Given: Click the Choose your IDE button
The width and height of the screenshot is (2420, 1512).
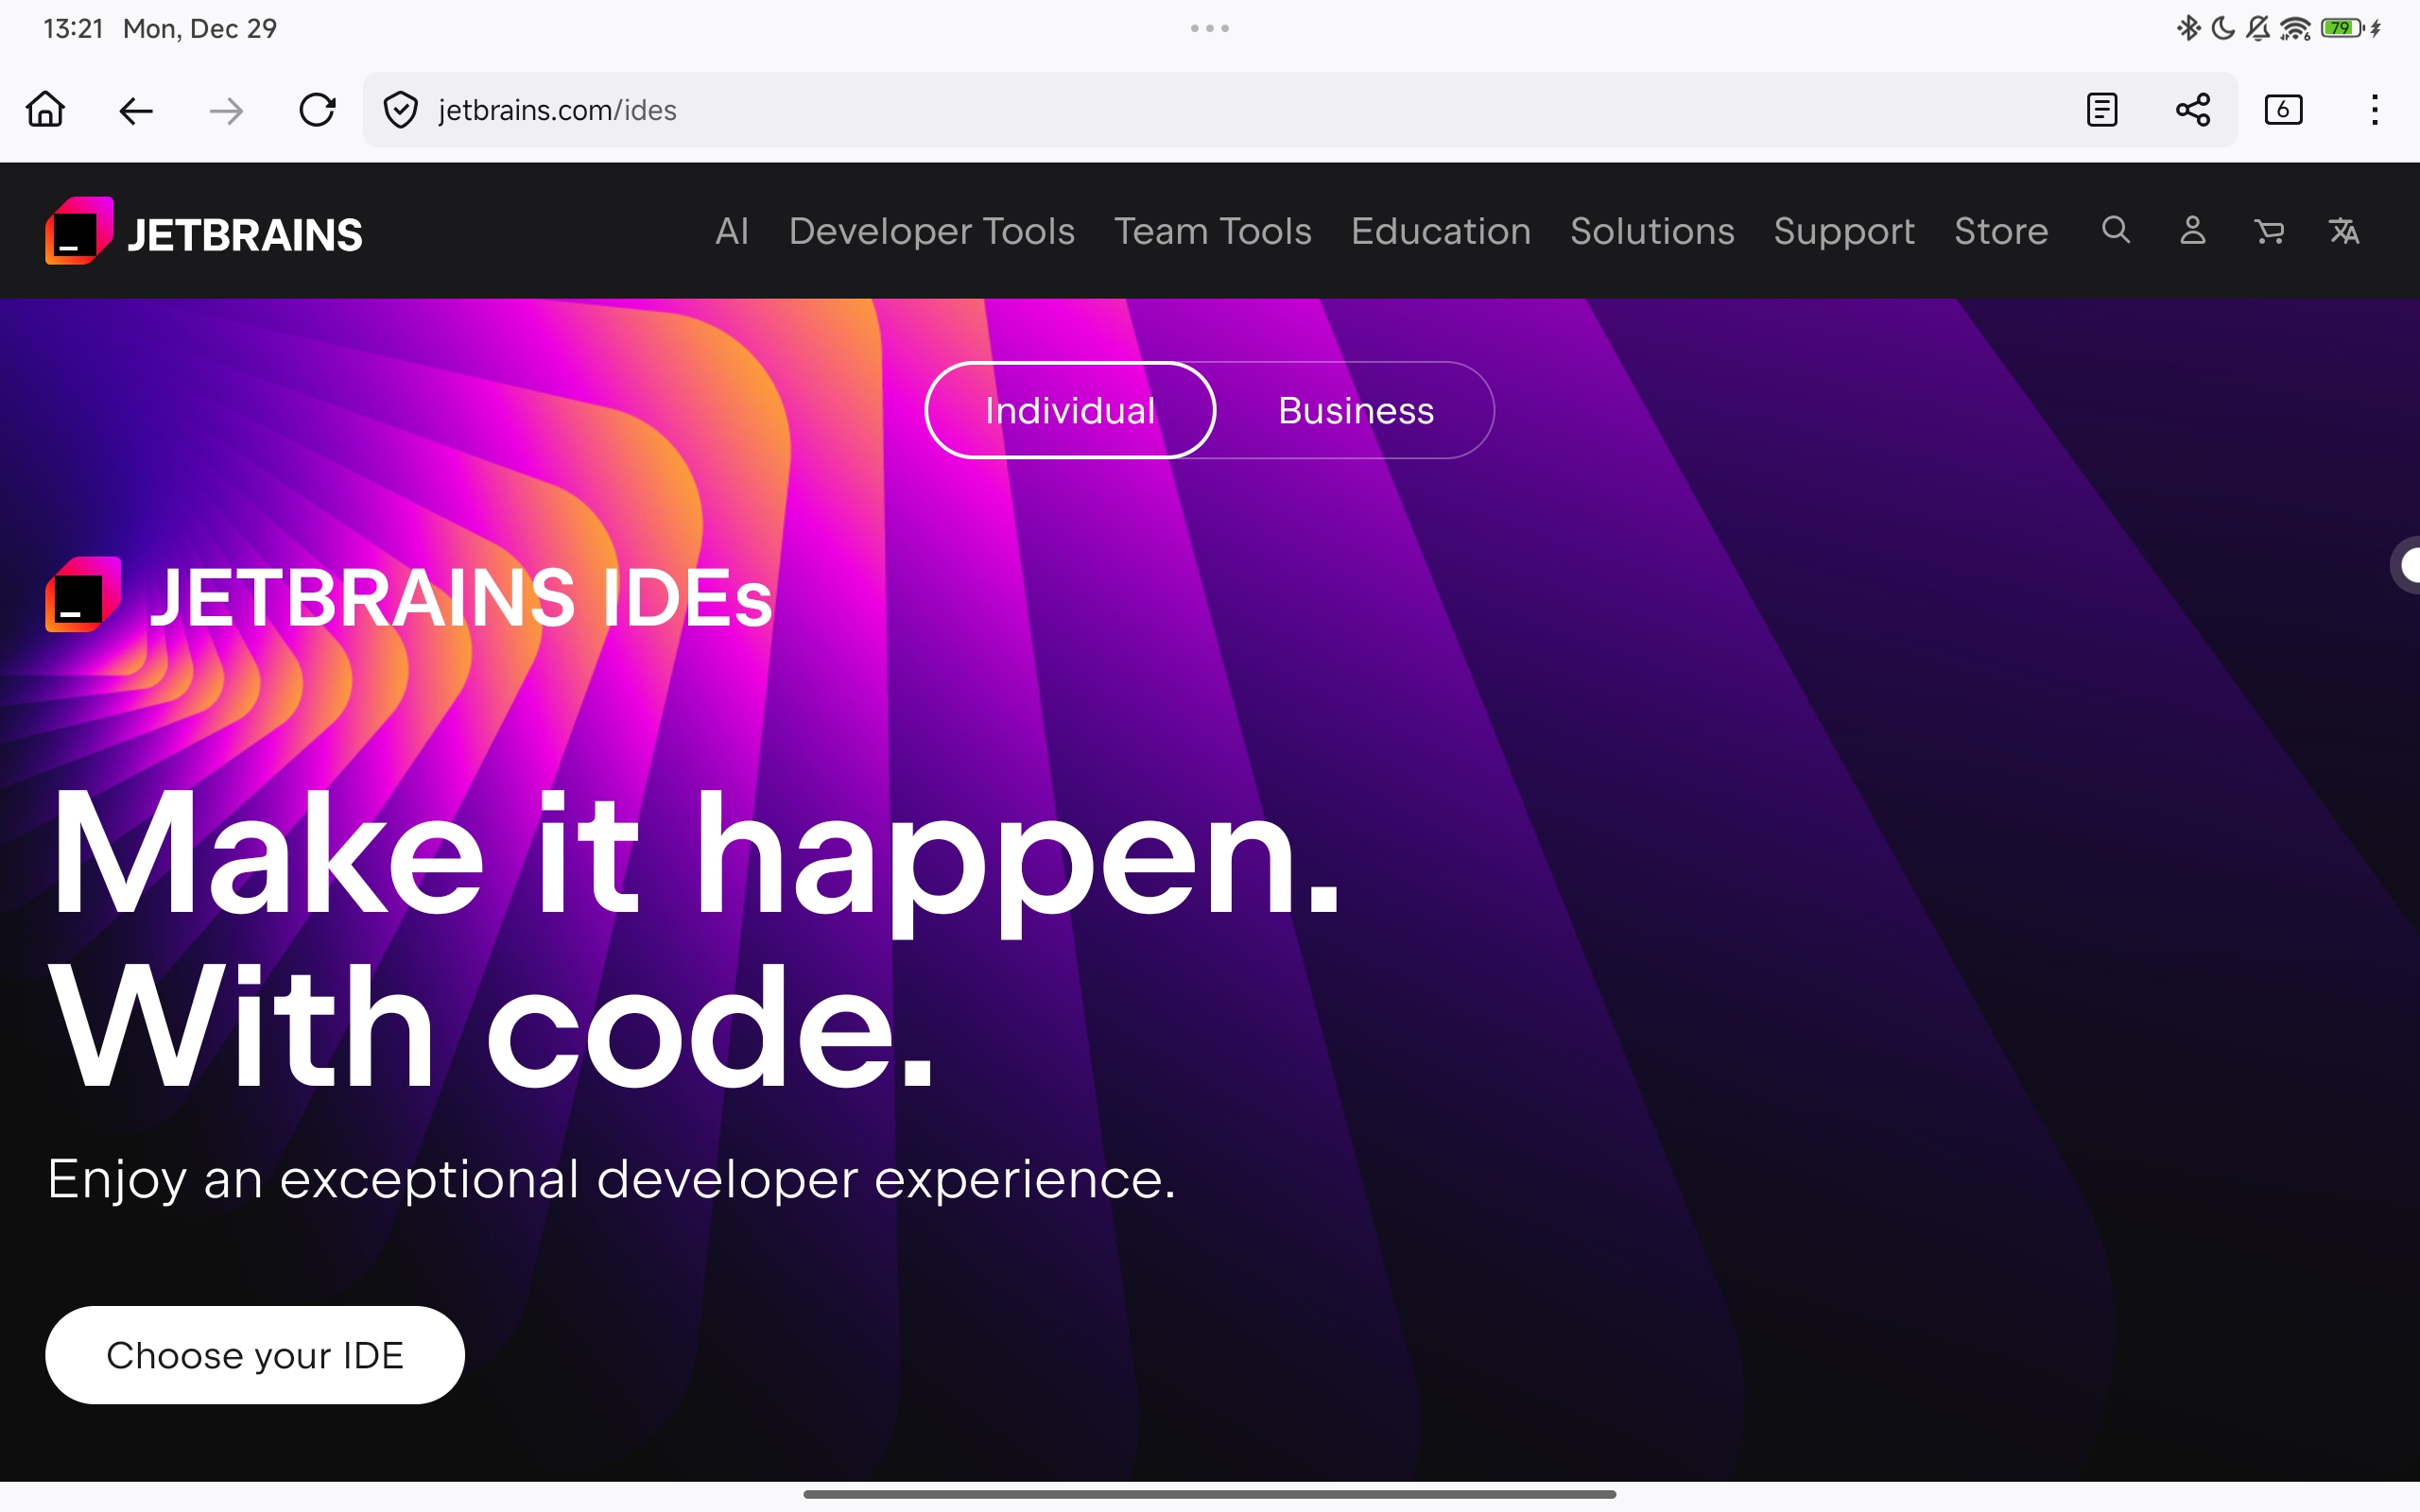Looking at the screenshot, I should click(254, 1354).
